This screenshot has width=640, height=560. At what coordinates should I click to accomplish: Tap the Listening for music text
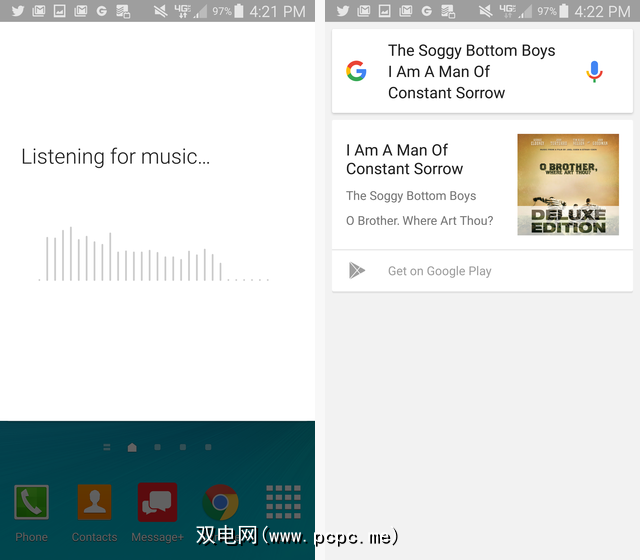[116, 157]
